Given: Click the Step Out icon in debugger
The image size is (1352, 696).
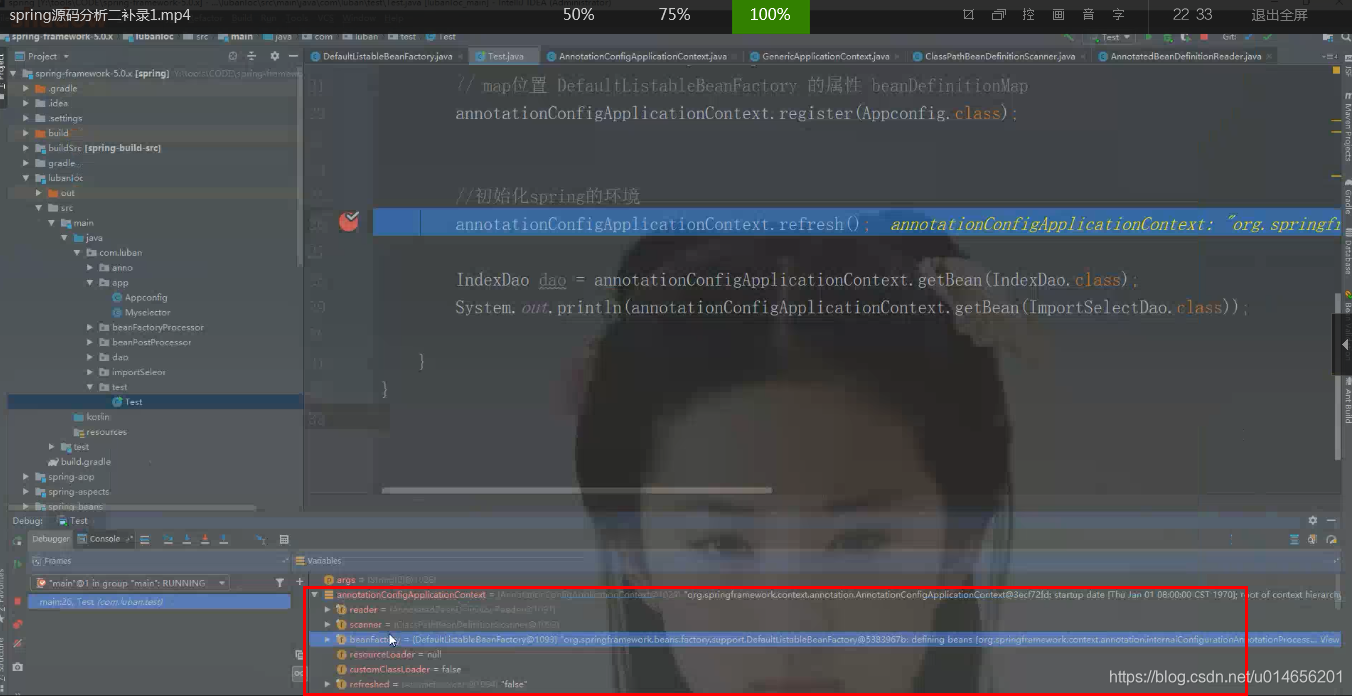Looking at the screenshot, I should 223,539.
